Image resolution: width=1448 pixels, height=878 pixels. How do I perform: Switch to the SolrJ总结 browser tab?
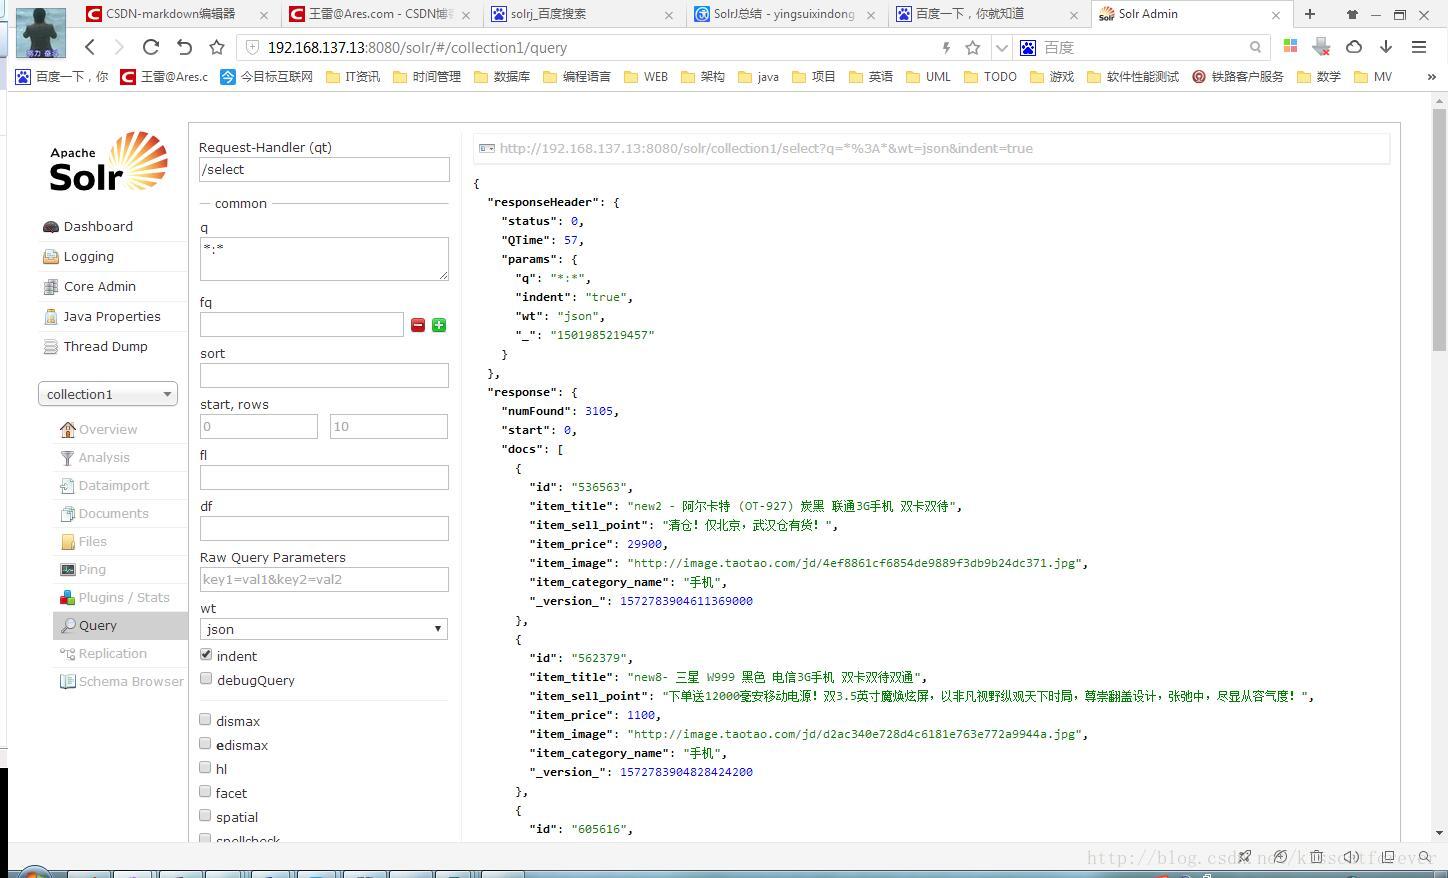(x=785, y=14)
